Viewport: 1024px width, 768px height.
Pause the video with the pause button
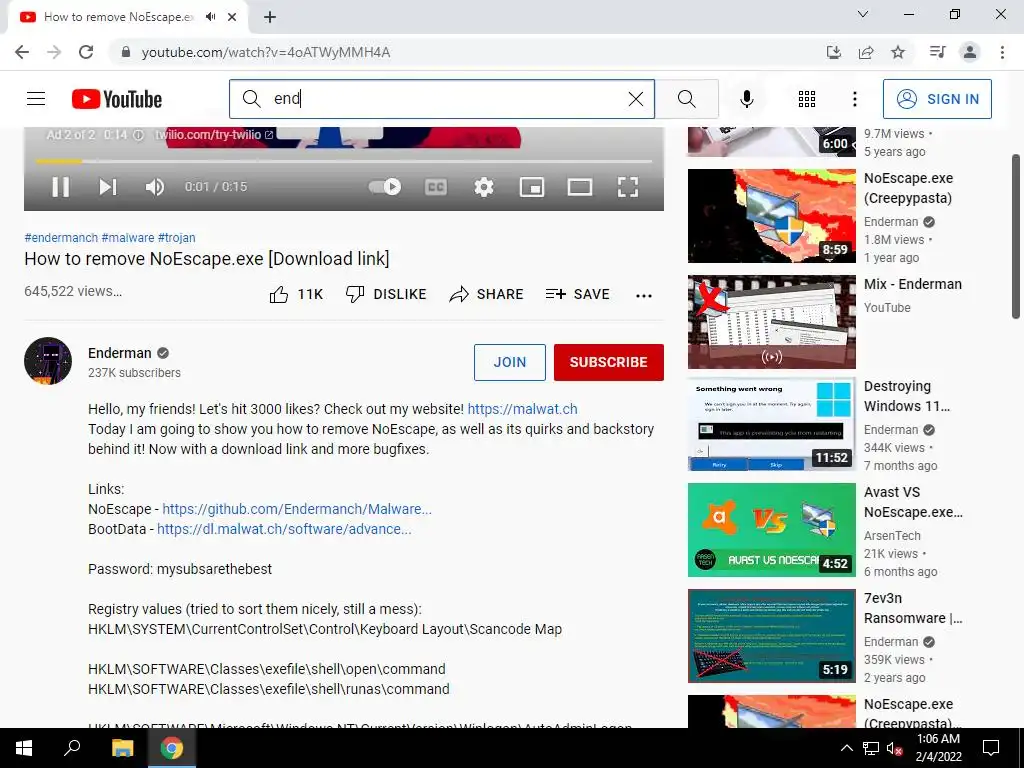point(61,187)
